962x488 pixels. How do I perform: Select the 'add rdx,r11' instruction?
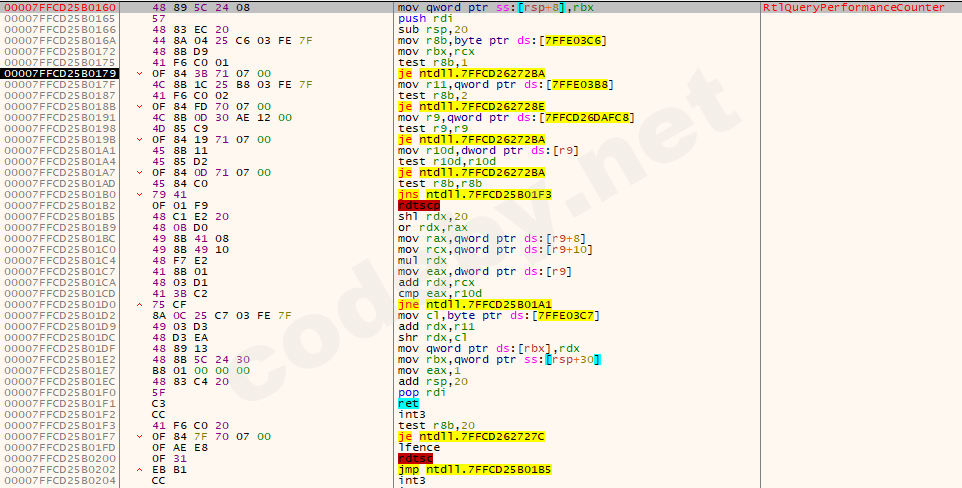tap(436, 328)
